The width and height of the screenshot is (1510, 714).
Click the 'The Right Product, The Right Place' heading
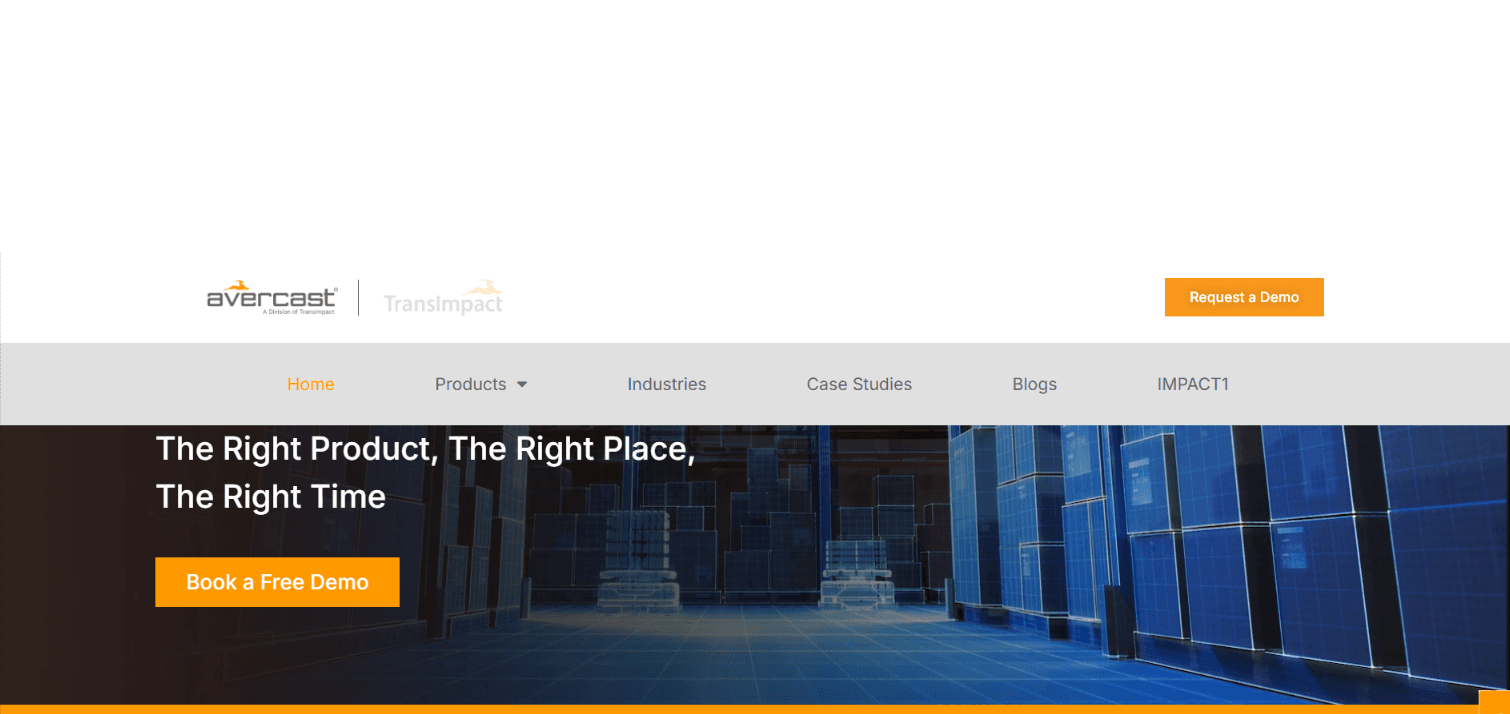(x=425, y=449)
